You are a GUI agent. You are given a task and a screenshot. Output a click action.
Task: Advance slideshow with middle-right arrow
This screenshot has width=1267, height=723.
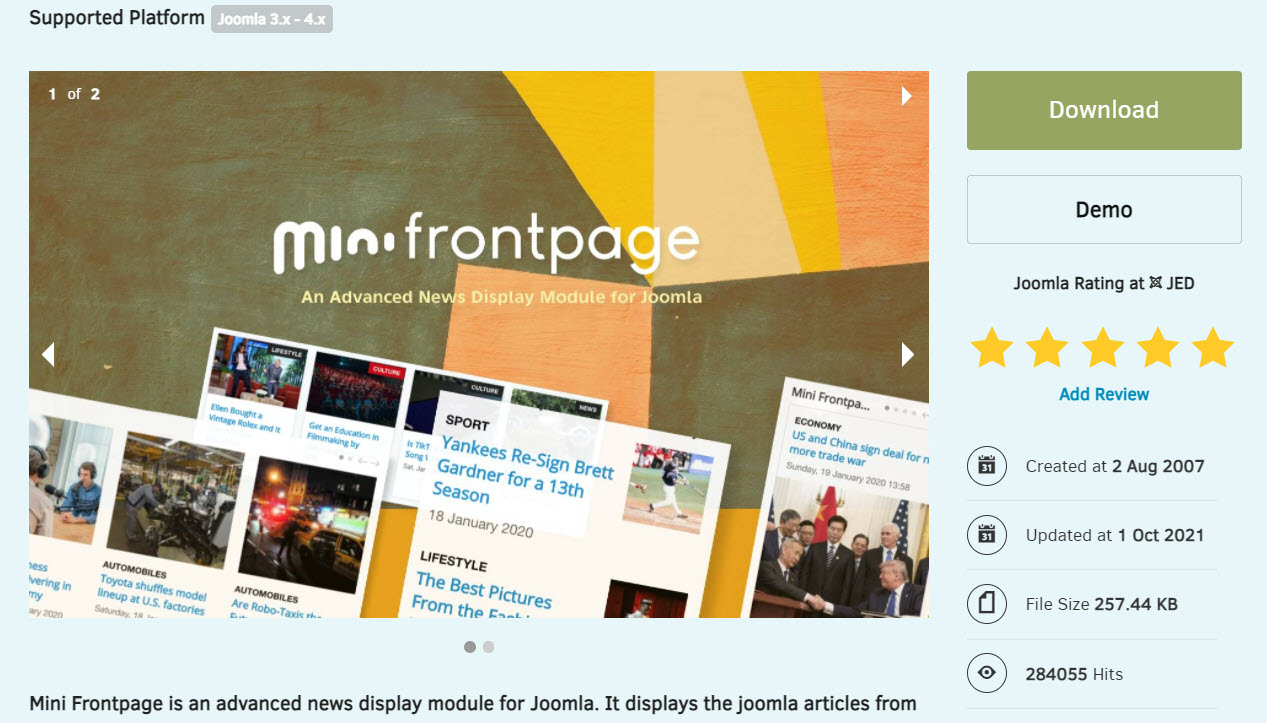(x=908, y=354)
